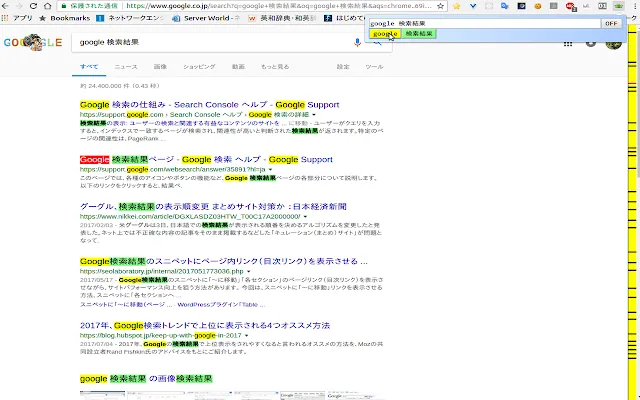The height and width of the screenshot is (400, 640).
Task: Open the Google Translate extension icon
Action: pyautogui.click(x=505, y=6)
